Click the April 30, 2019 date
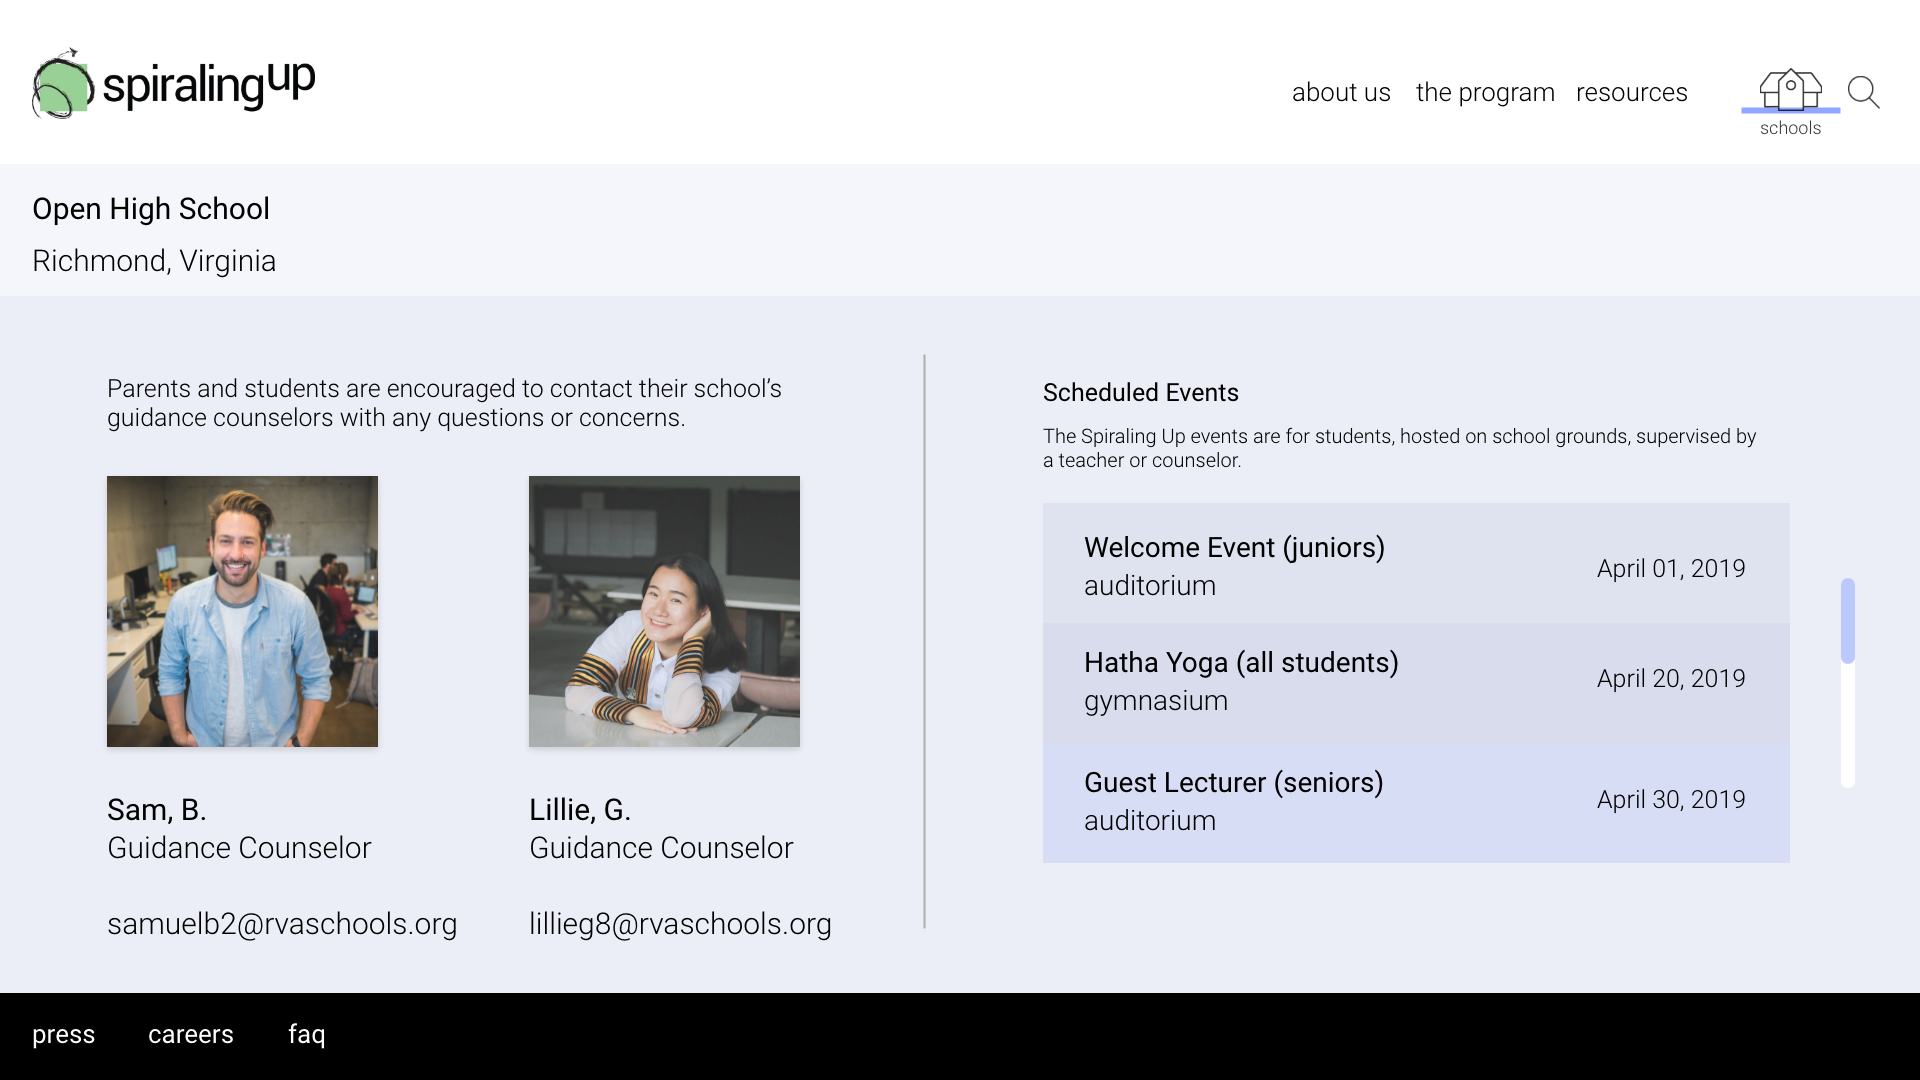The width and height of the screenshot is (1920, 1080). coord(1671,799)
